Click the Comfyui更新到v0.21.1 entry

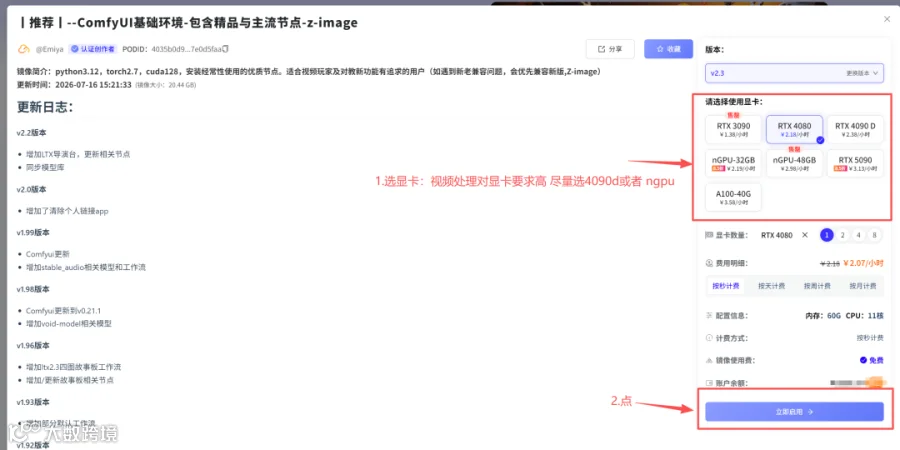click(x=63, y=311)
